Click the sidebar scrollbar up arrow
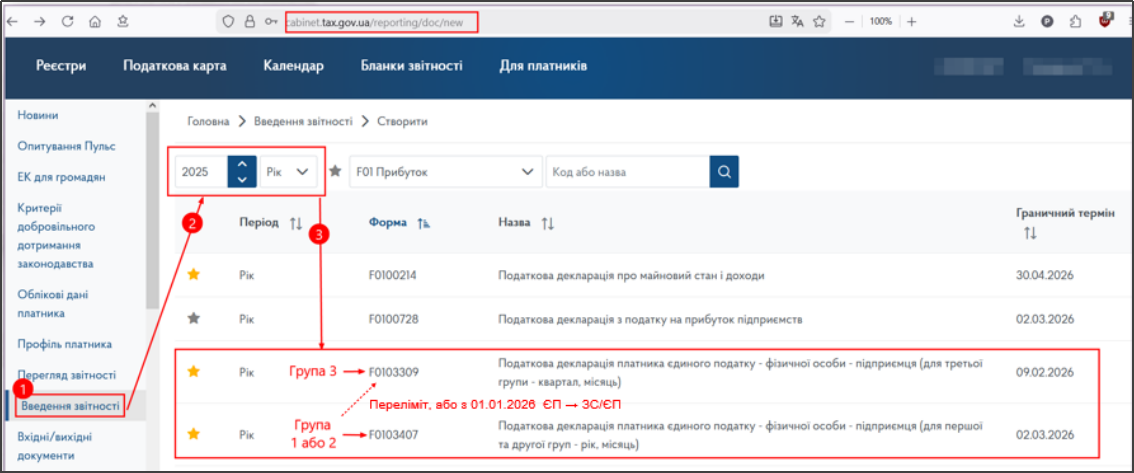Viewport: 1134px width, 473px height. click(x=152, y=106)
